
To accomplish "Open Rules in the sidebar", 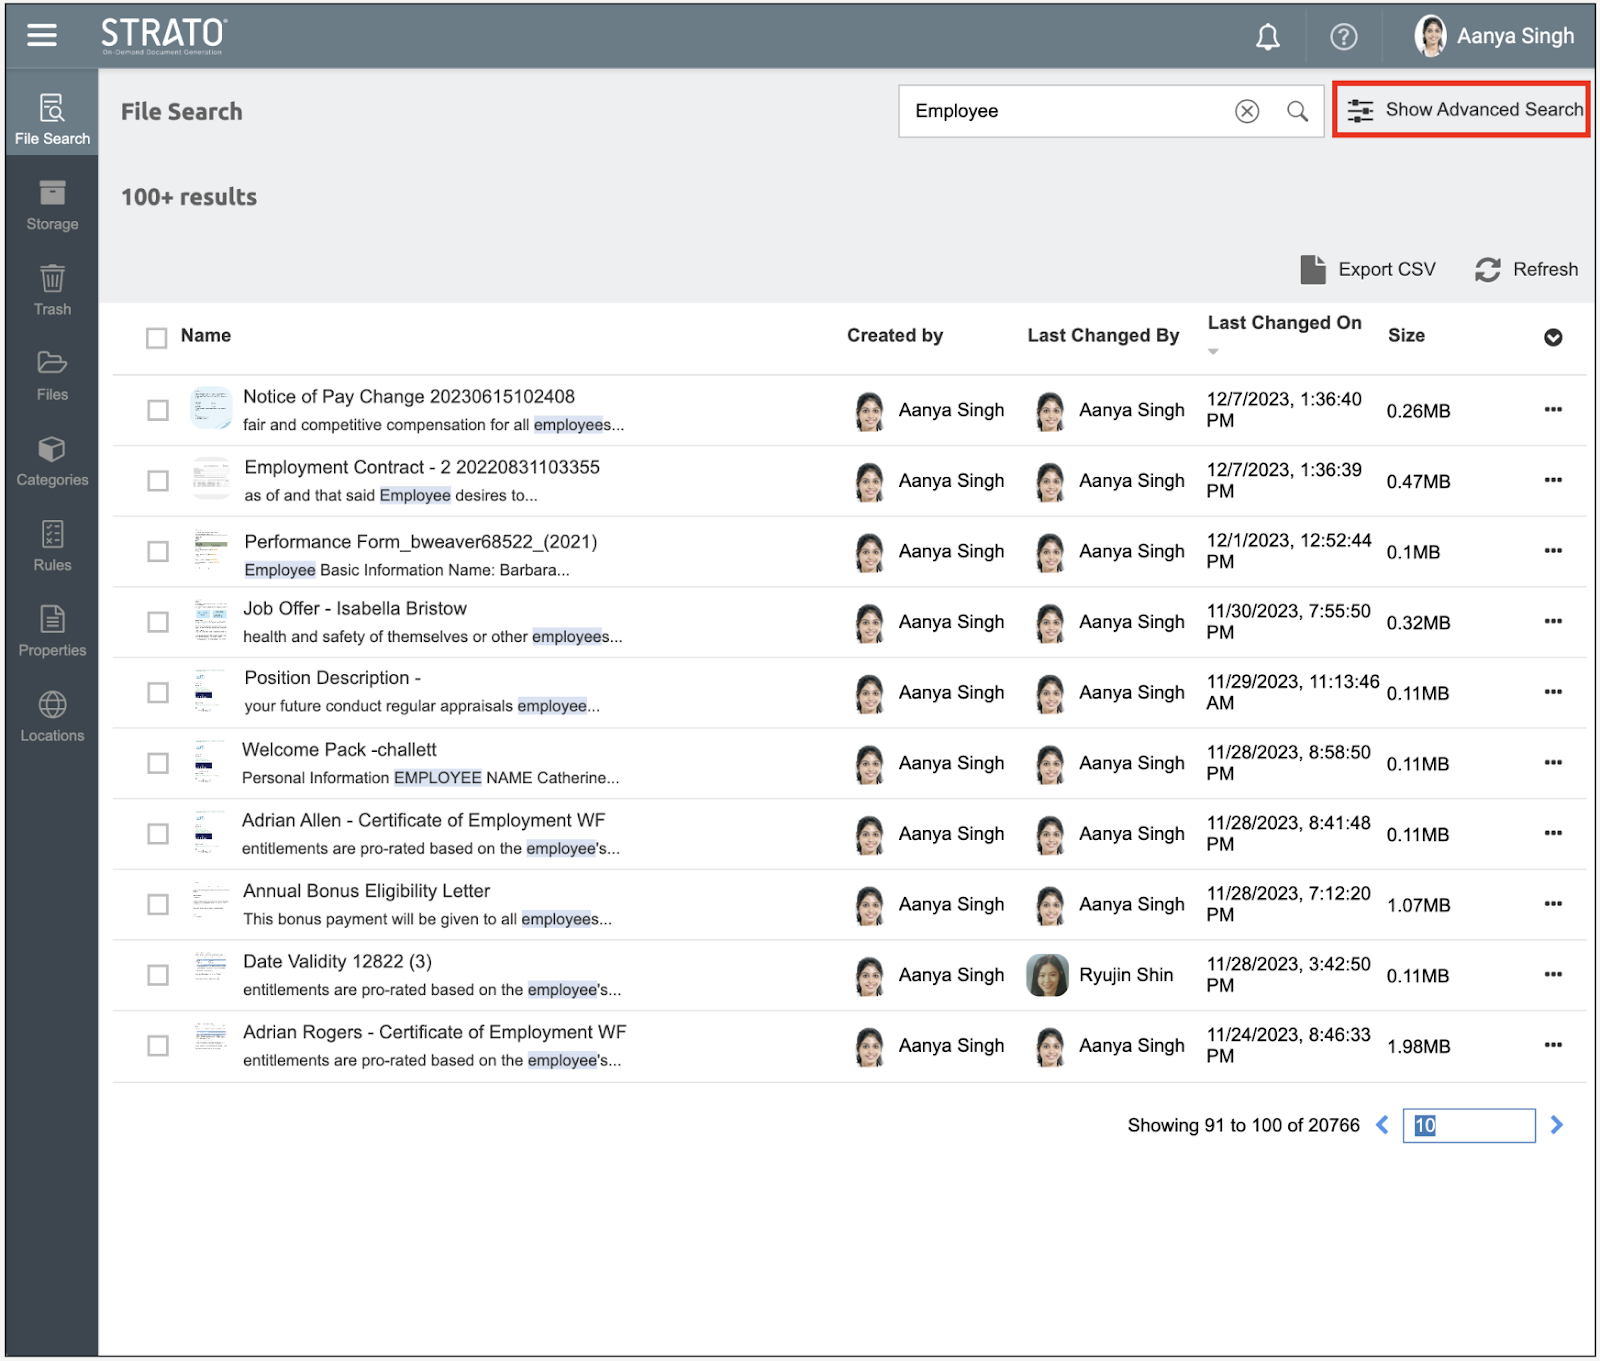I will point(52,546).
